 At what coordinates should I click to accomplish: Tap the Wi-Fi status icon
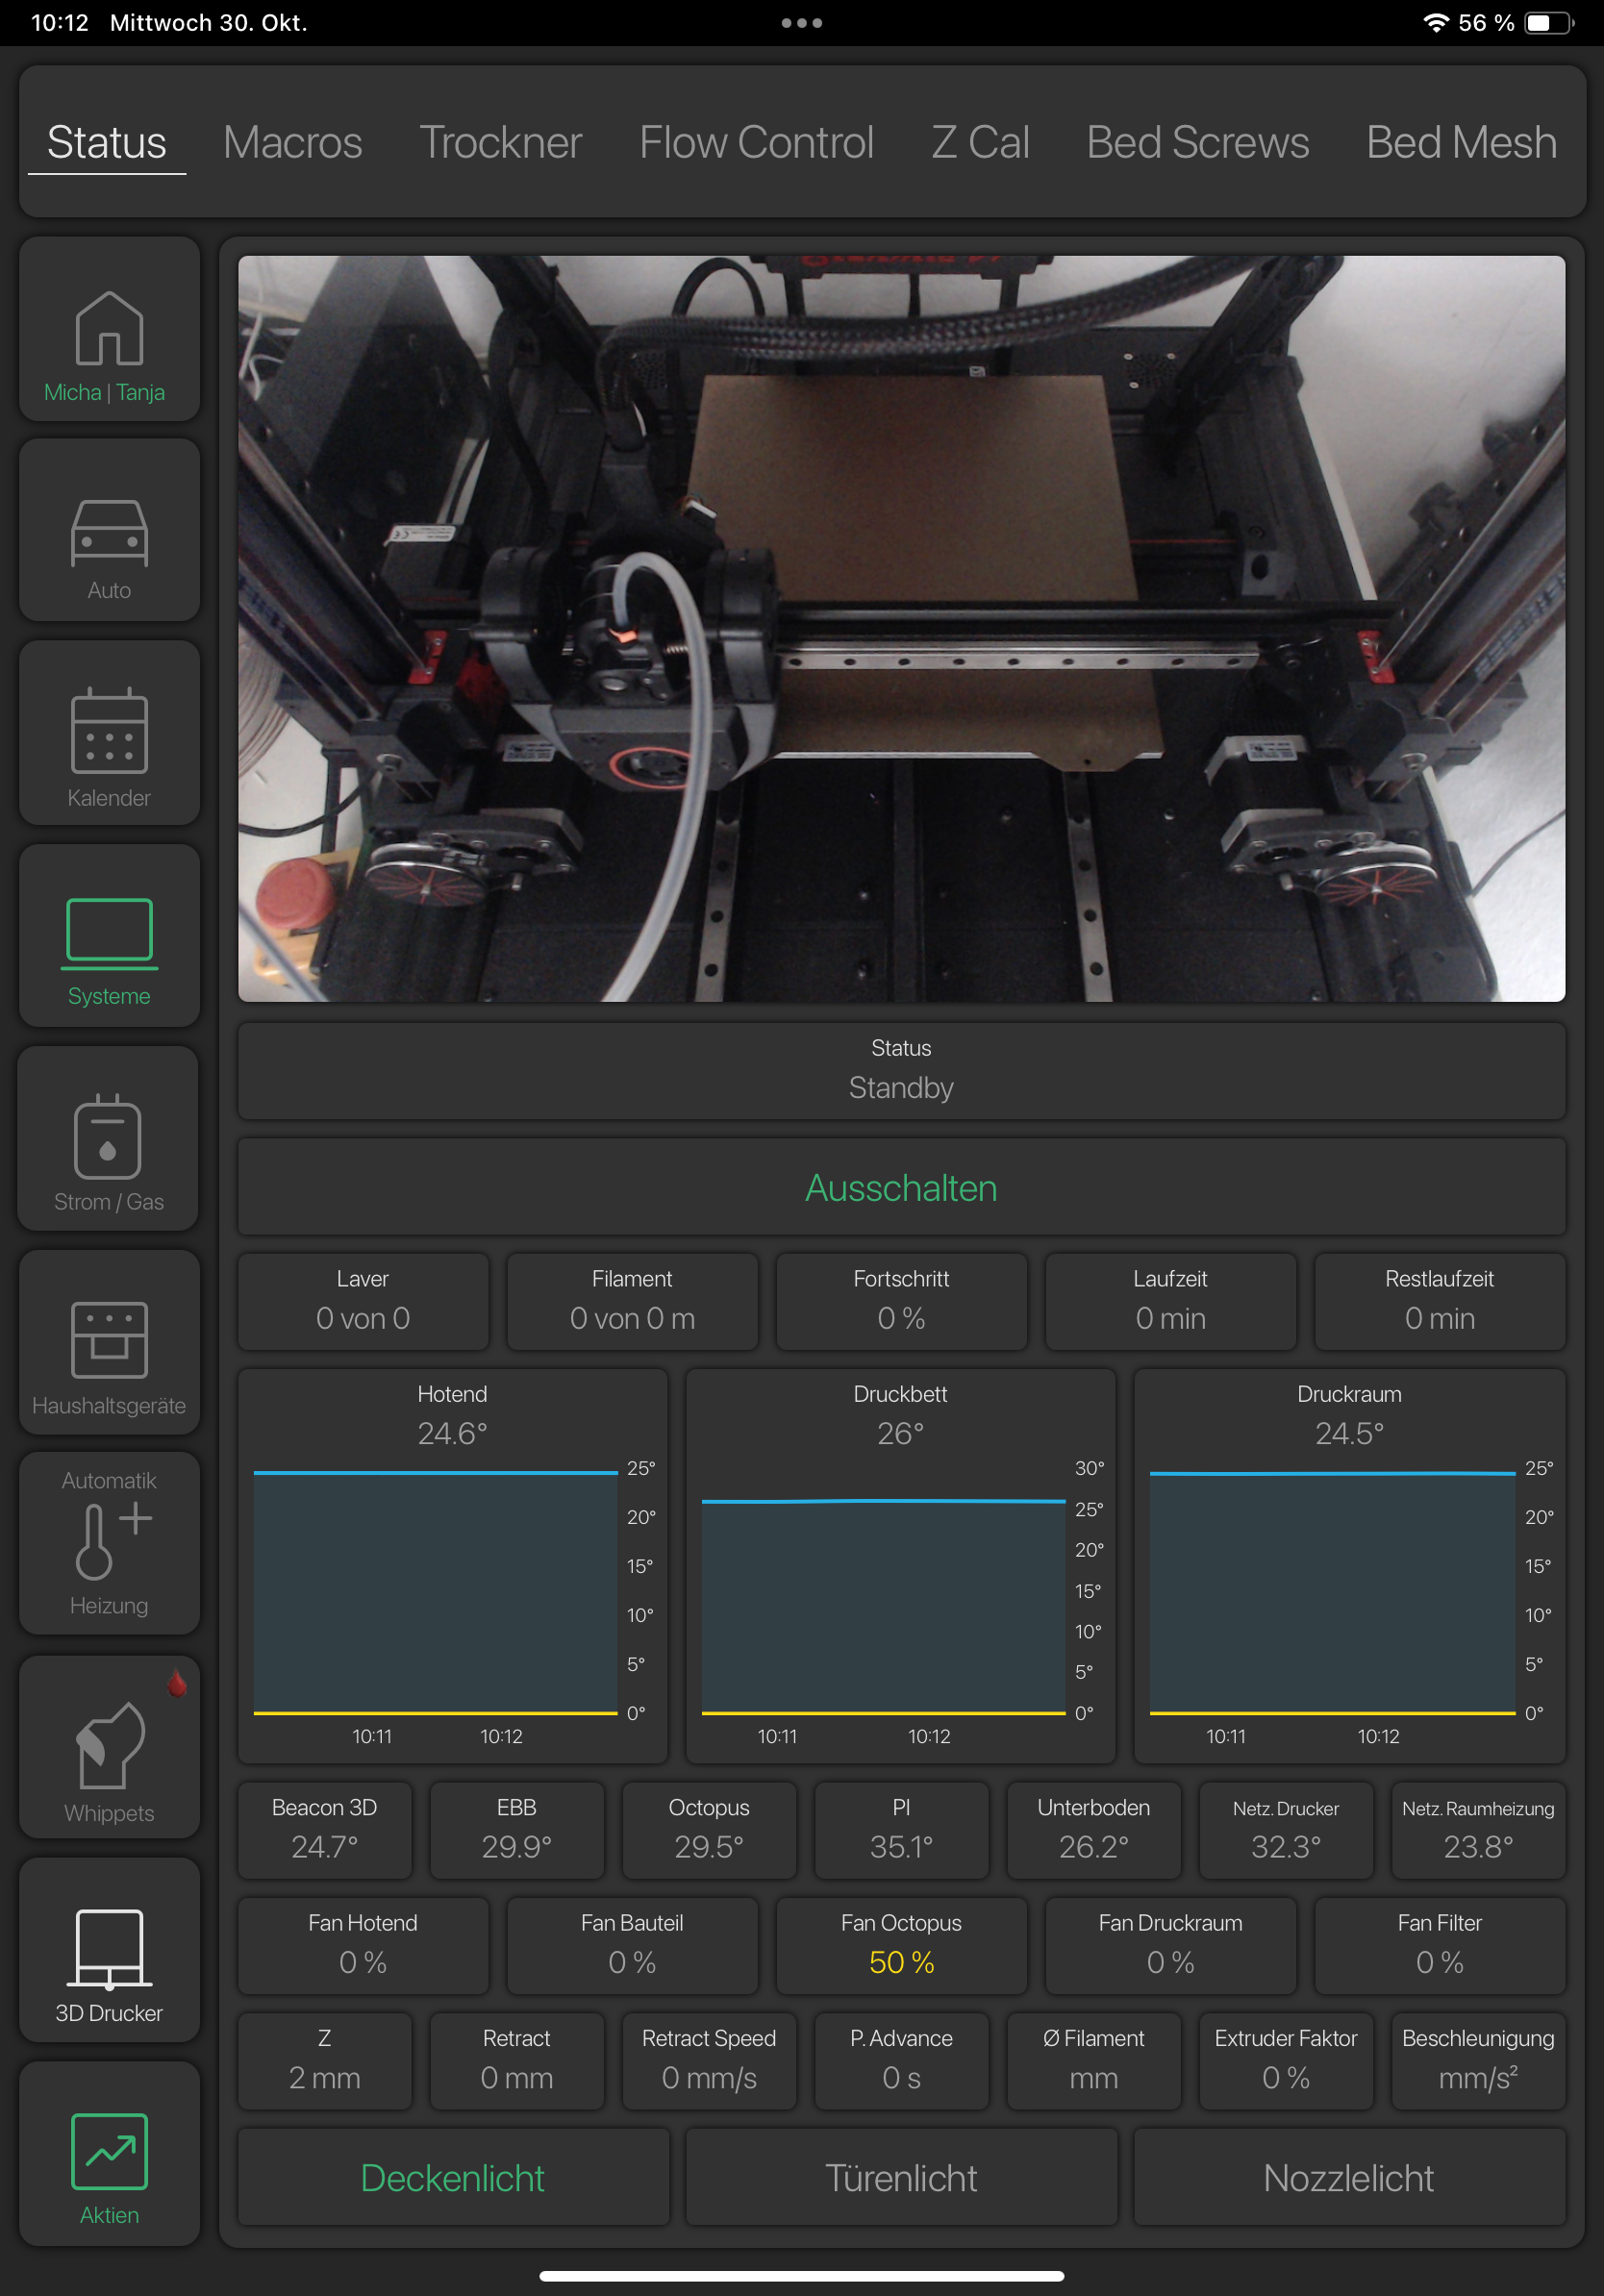1435,23
